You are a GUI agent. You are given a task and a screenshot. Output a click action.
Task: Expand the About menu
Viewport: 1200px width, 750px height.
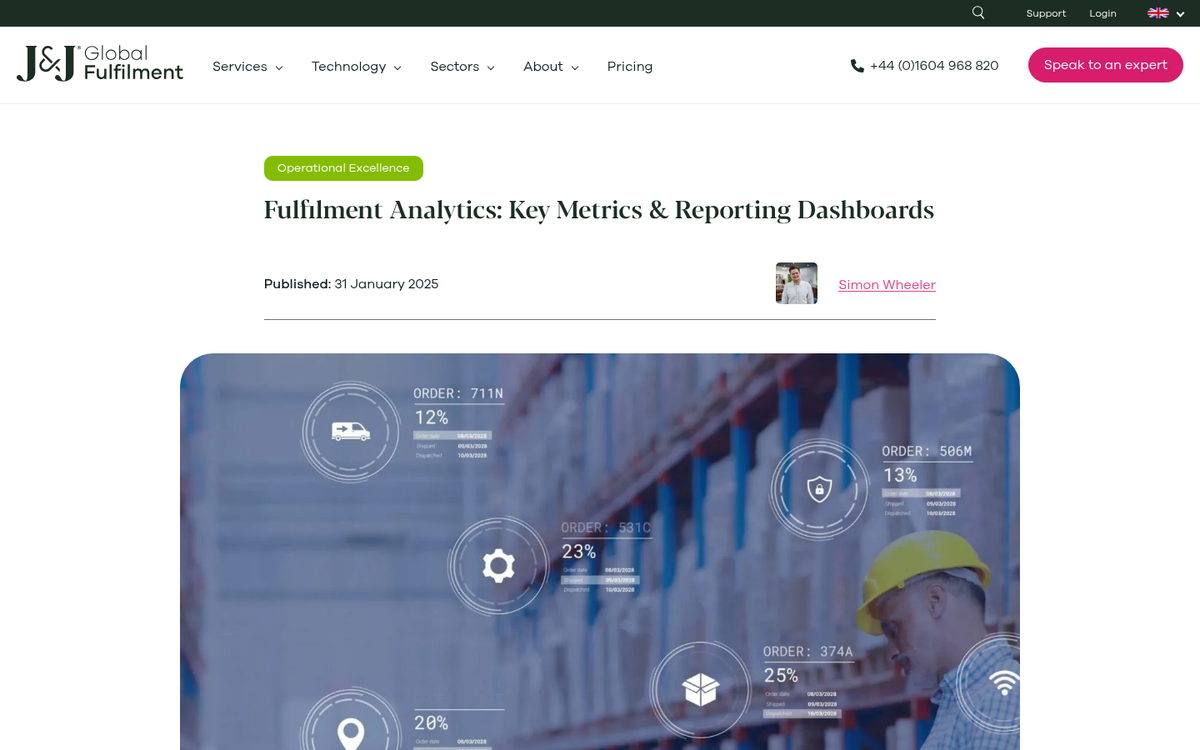point(550,67)
